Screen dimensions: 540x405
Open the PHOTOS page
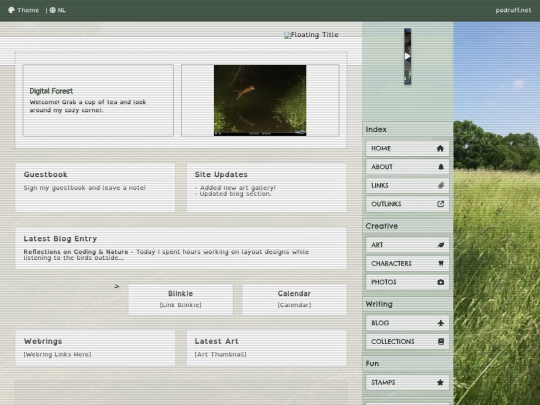click(407, 282)
